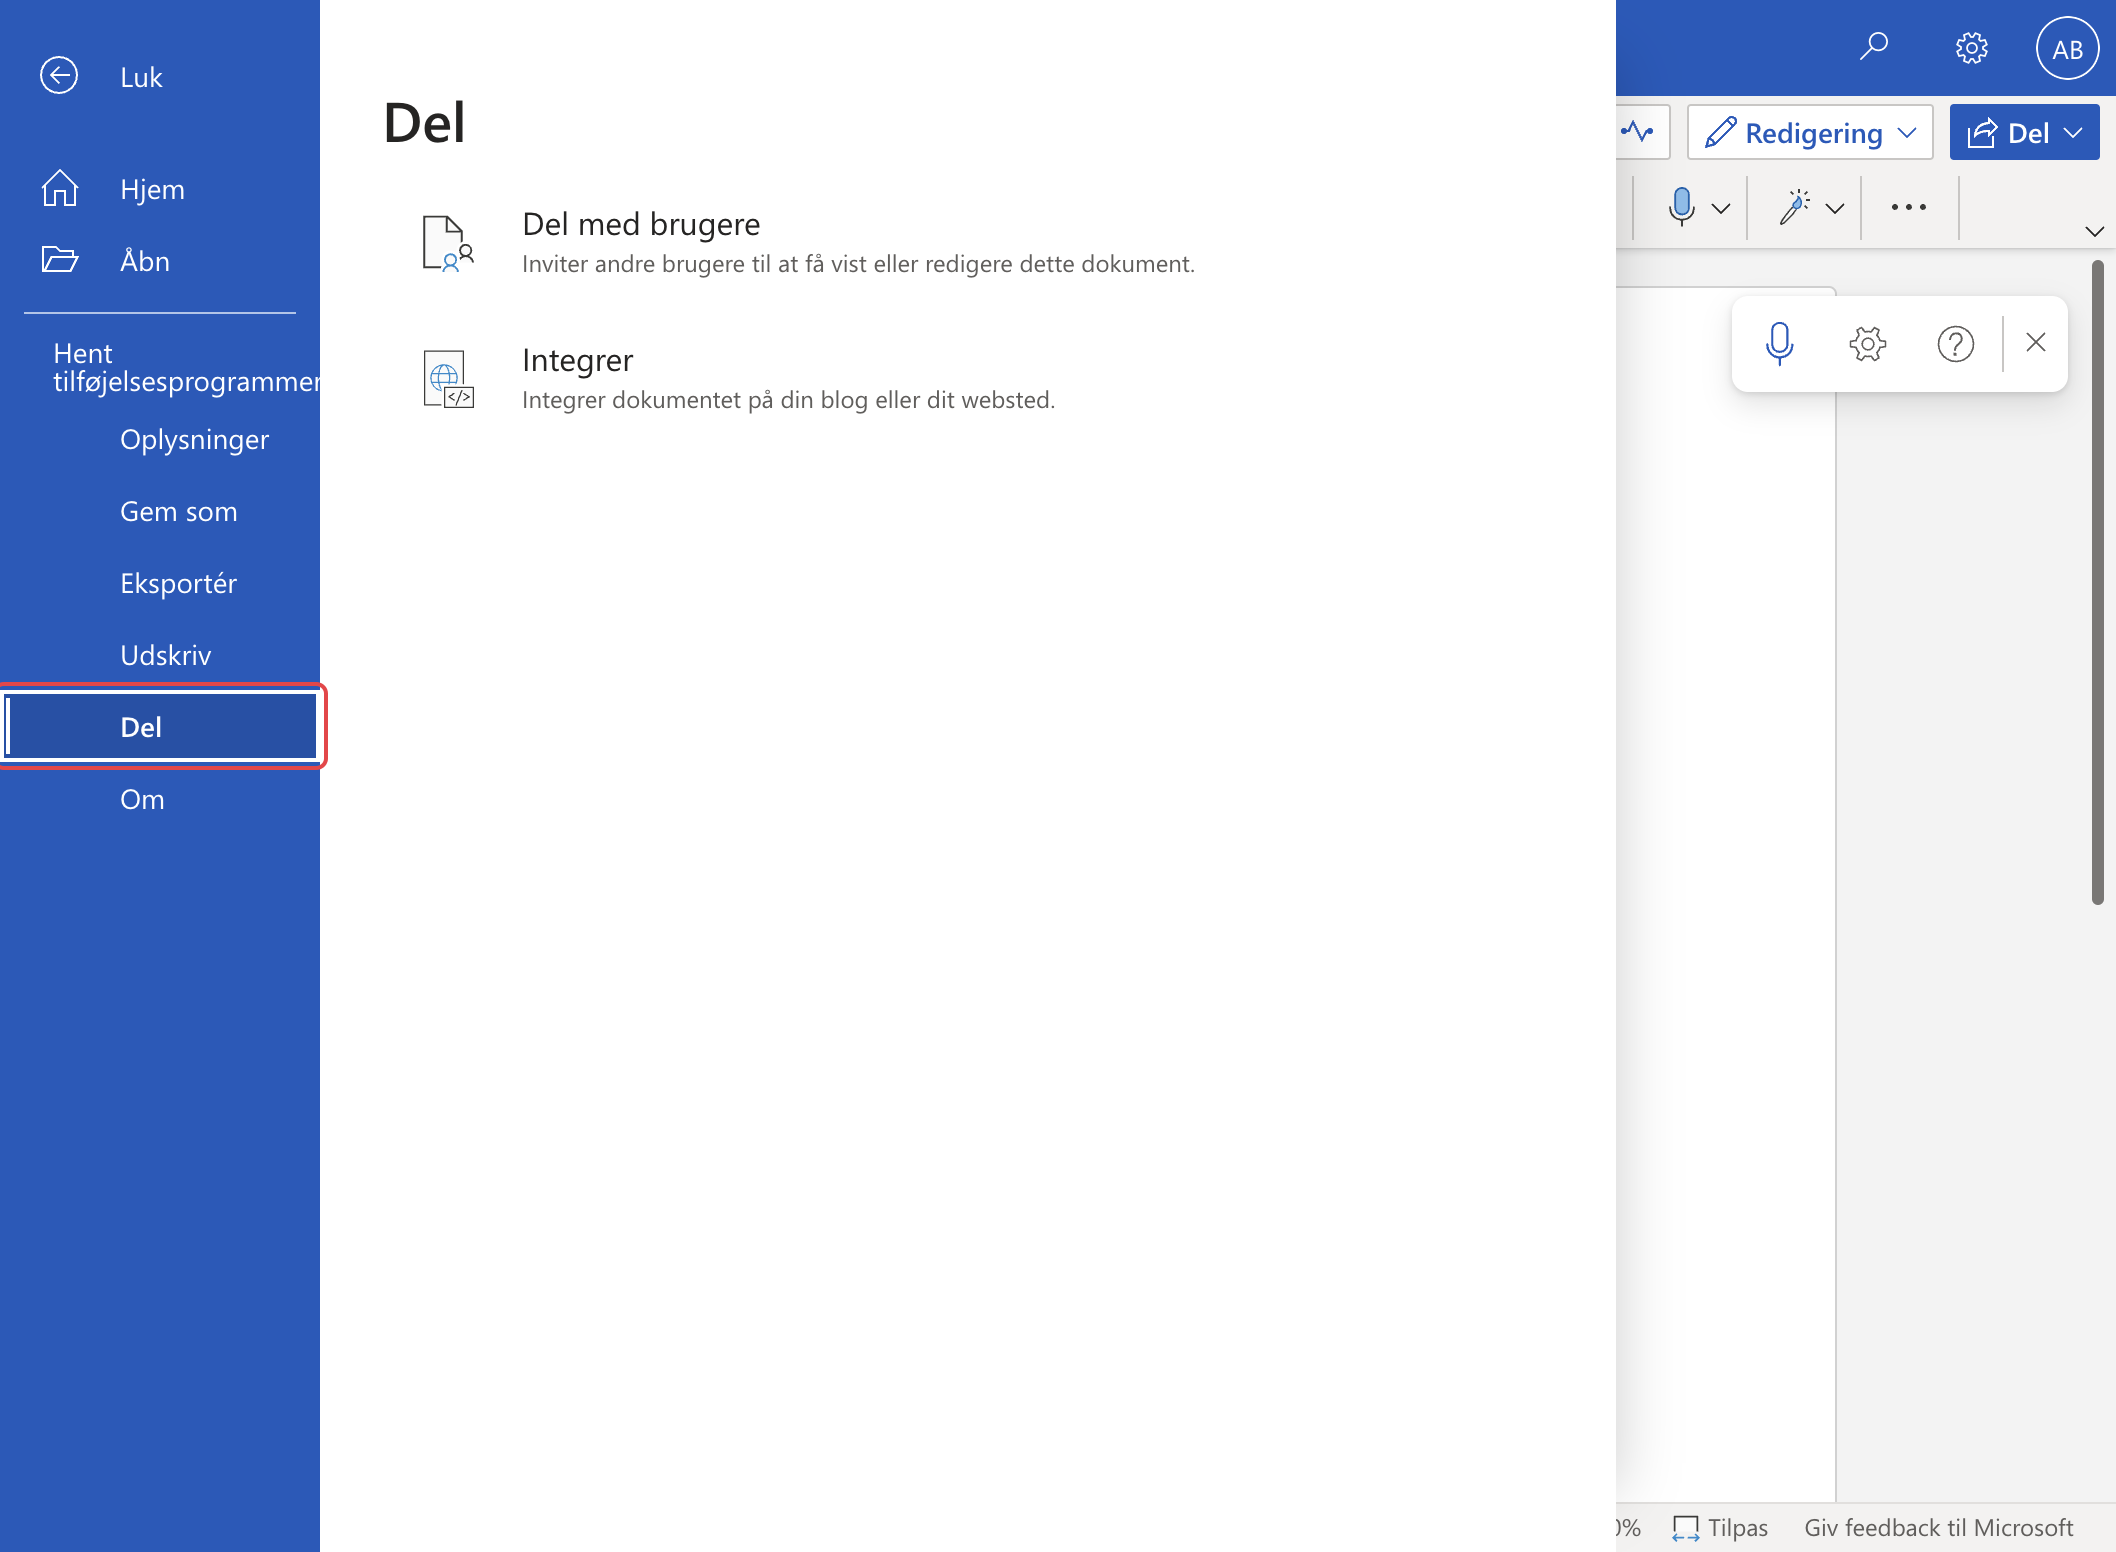
Task: Expand the Redigering mode dropdown
Action: 1810,132
